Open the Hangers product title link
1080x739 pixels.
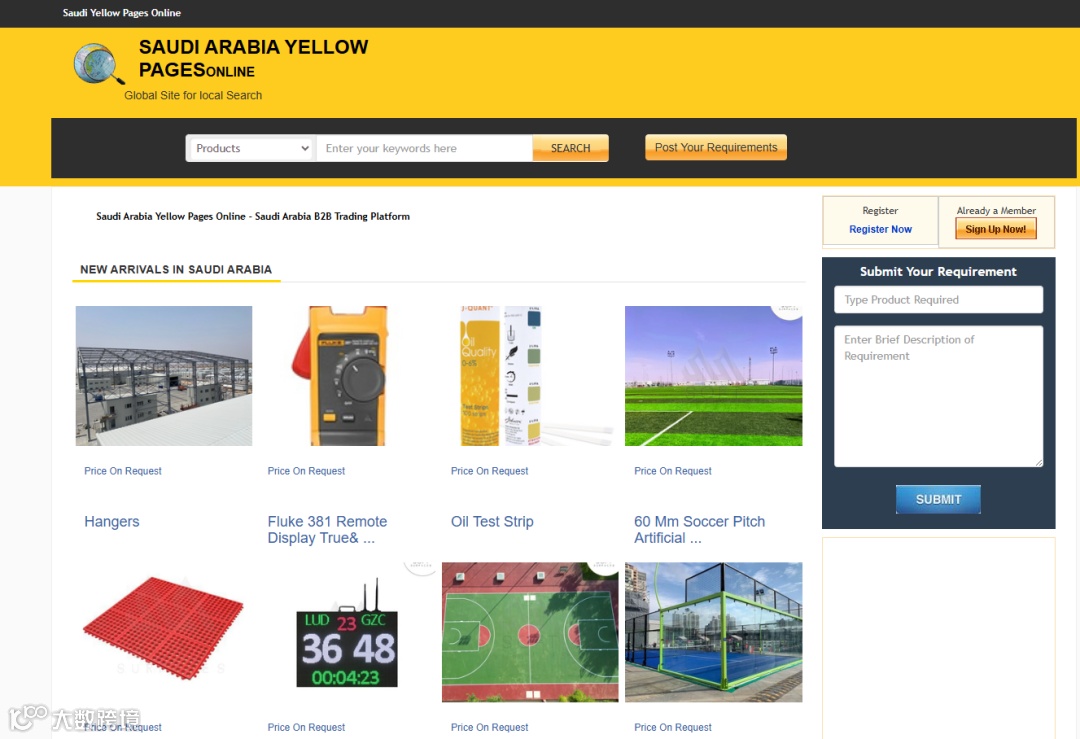[x=112, y=521]
